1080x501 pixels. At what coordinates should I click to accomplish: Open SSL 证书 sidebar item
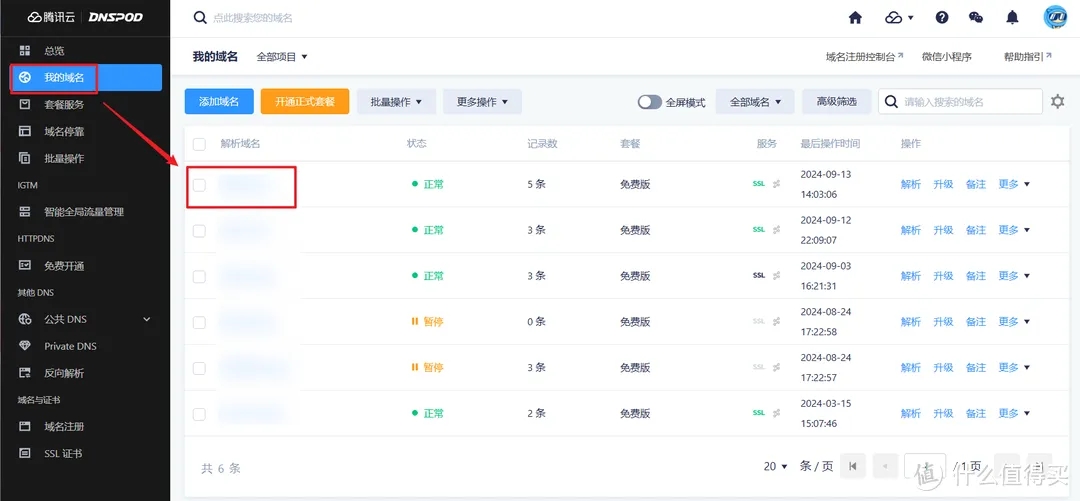pos(63,454)
